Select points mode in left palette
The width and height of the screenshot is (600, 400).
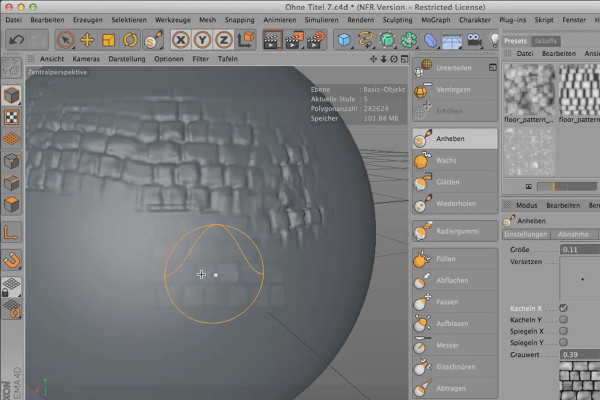11,161
